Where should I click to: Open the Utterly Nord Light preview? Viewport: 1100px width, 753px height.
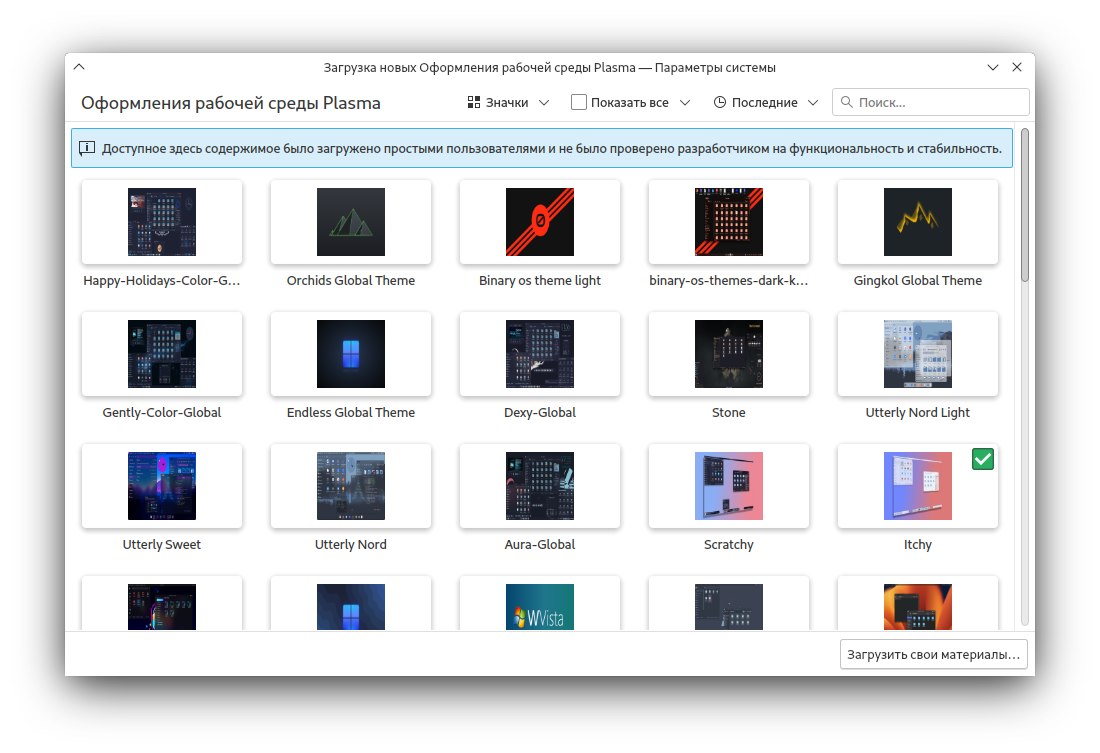(x=918, y=354)
